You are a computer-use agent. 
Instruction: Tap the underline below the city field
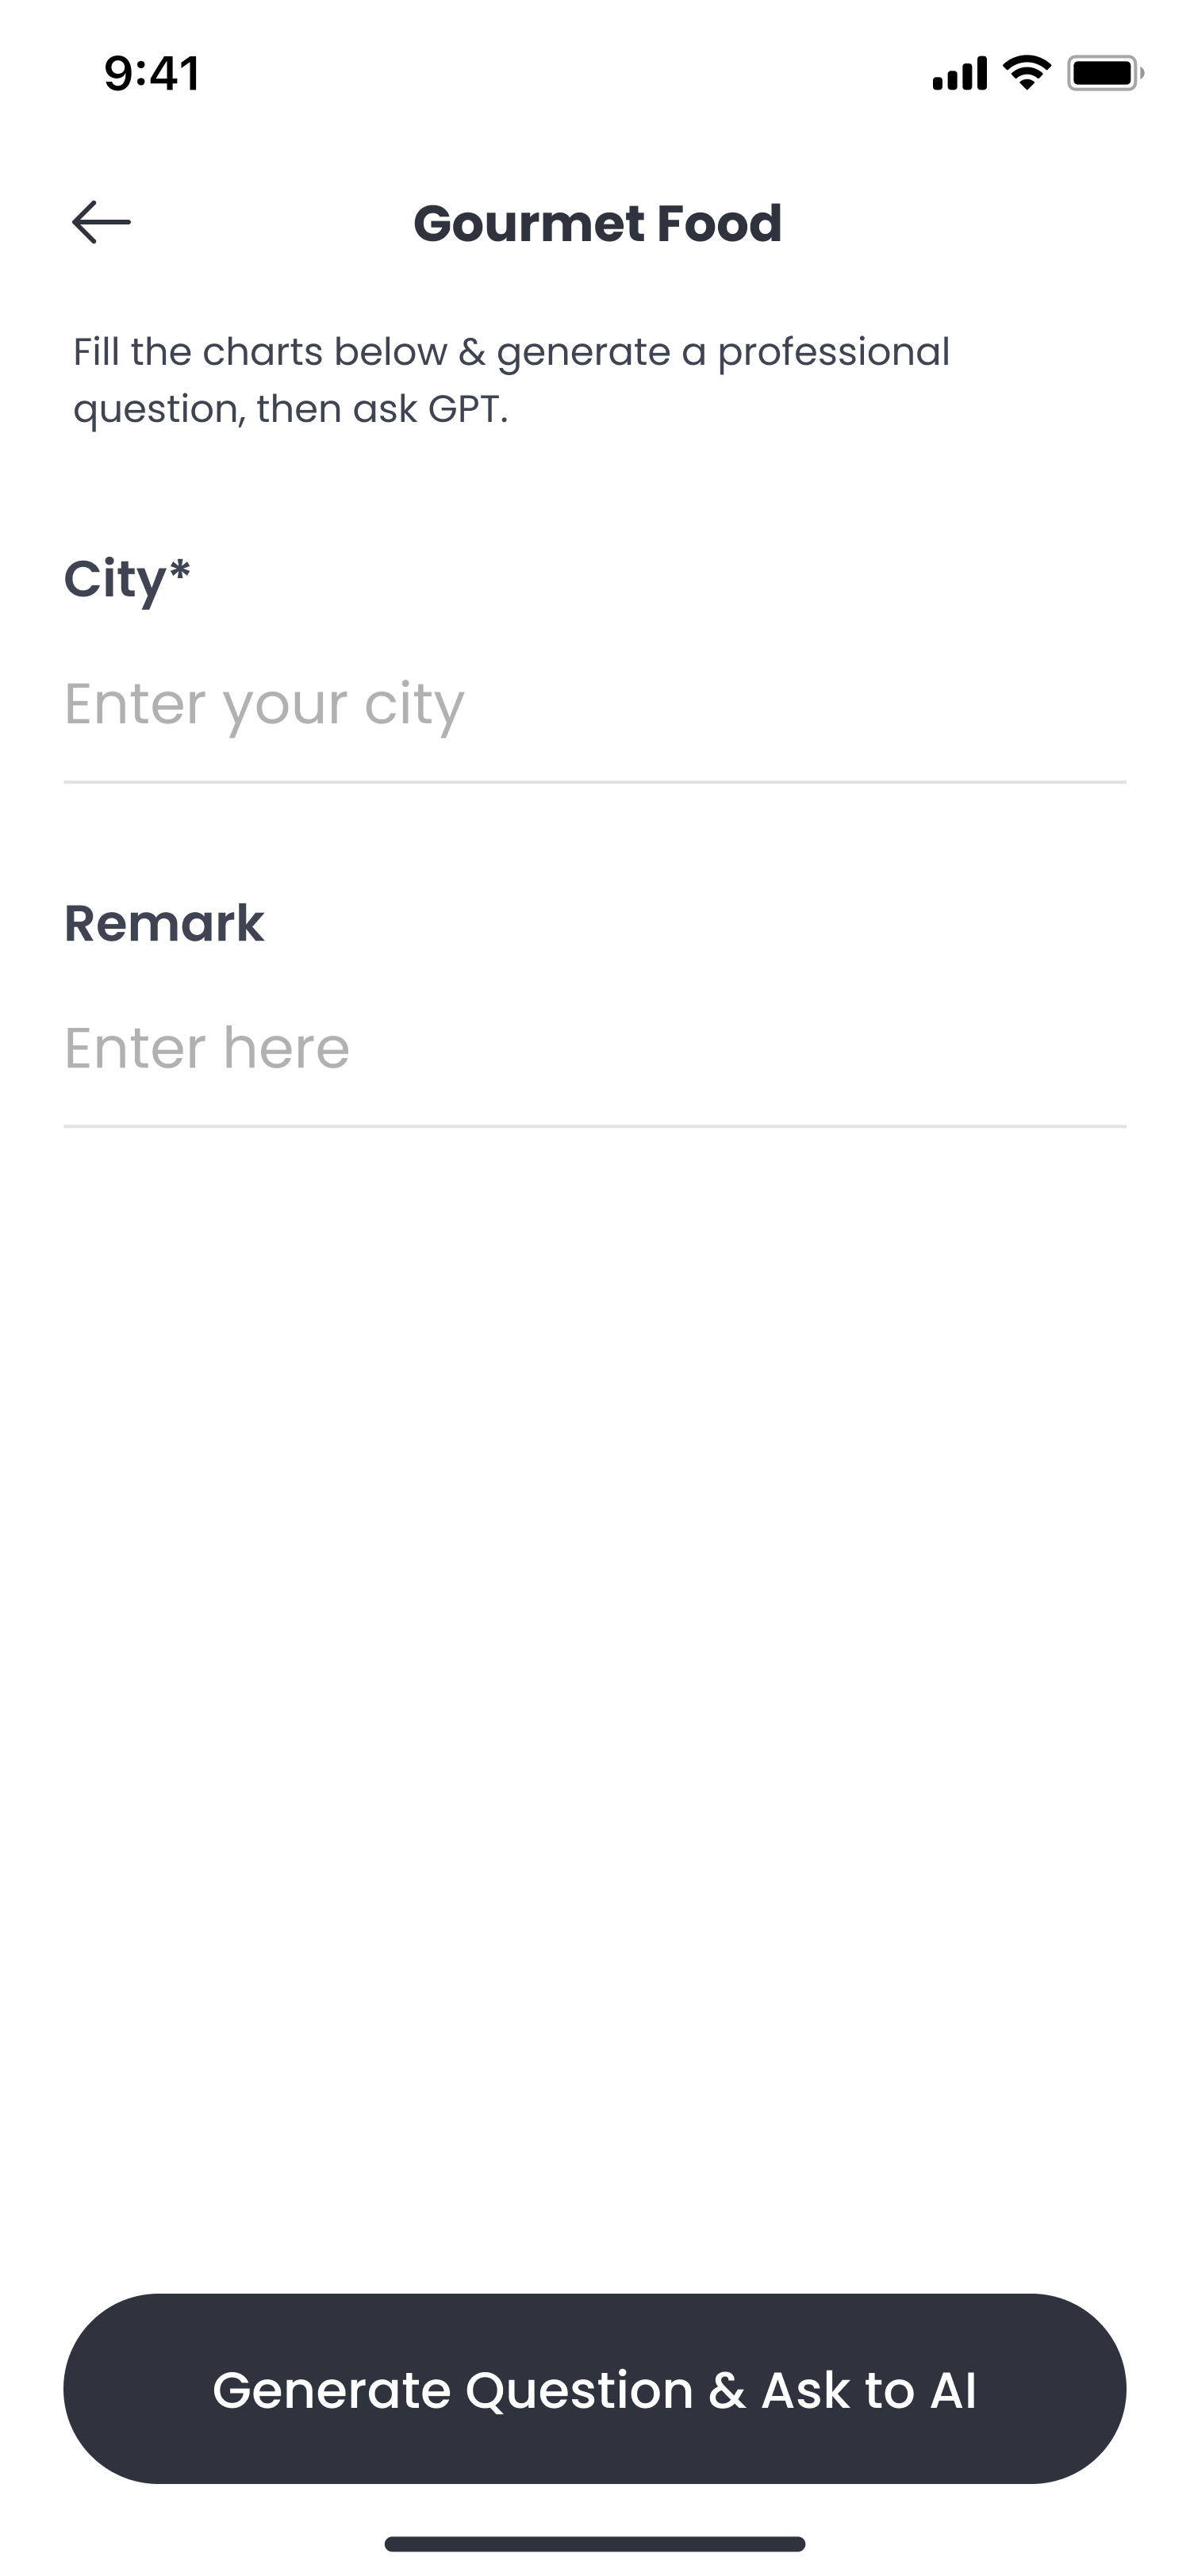pos(594,782)
